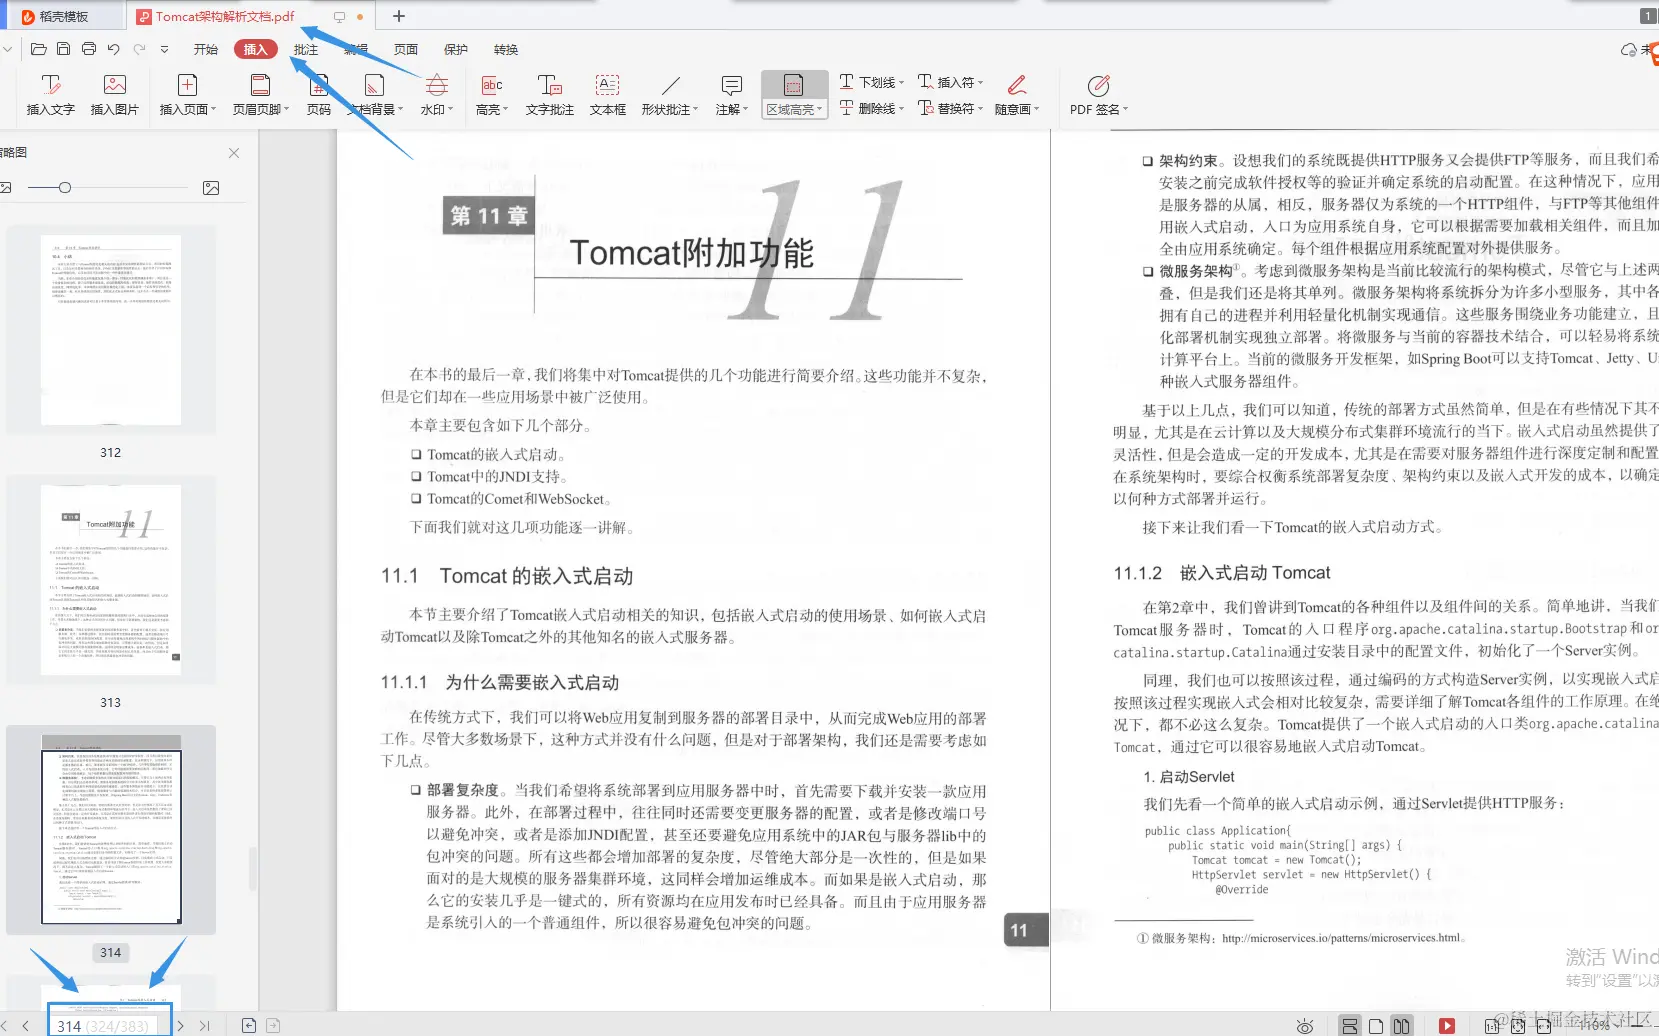Toggle single page view mode
The height and width of the screenshot is (1036, 1659).
tap(1376, 1026)
